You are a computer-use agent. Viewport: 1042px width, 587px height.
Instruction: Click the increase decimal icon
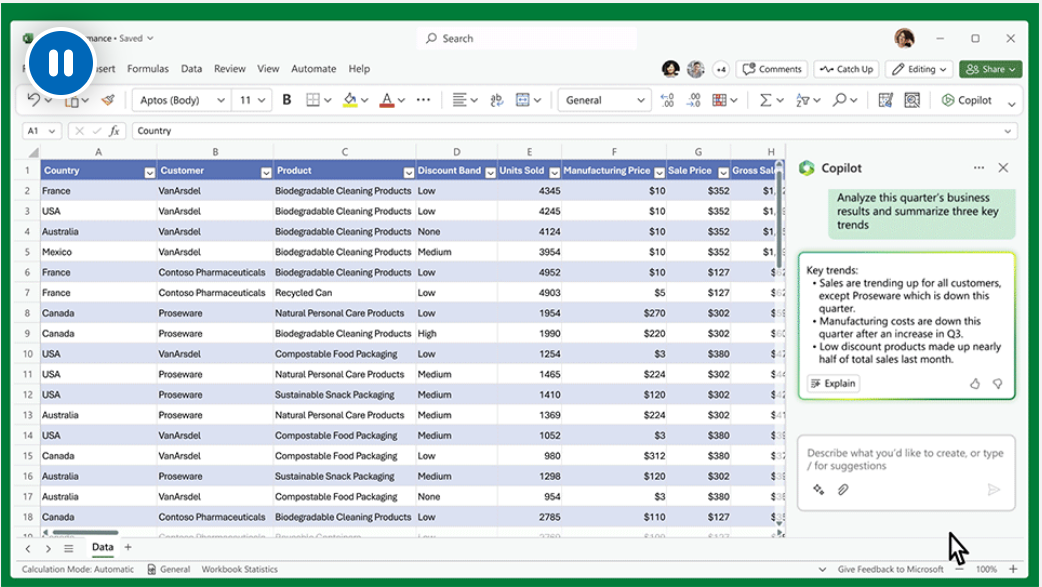[x=667, y=100]
